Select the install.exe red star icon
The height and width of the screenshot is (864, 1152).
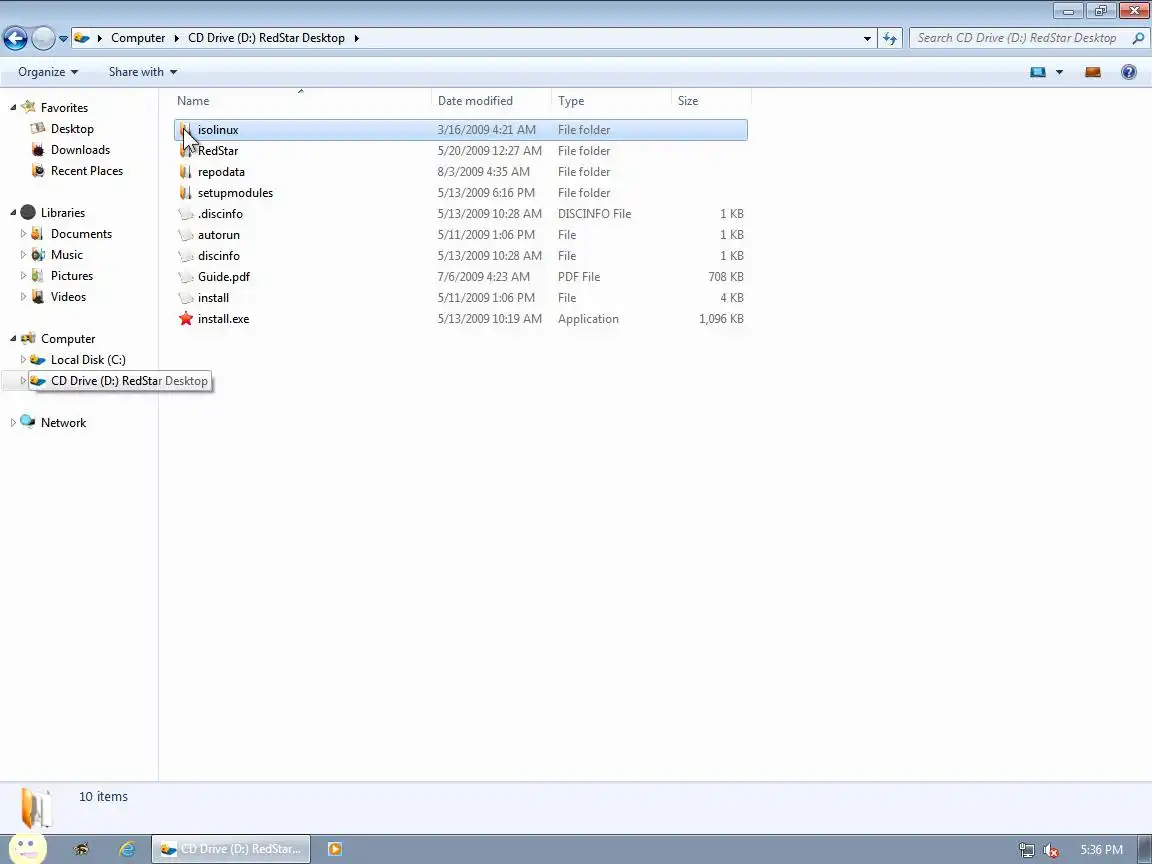point(186,319)
